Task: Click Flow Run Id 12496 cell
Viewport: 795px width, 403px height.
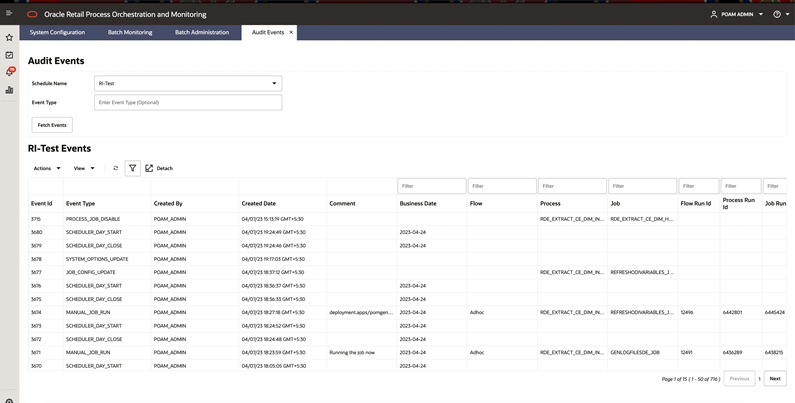Action: pos(686,312)
